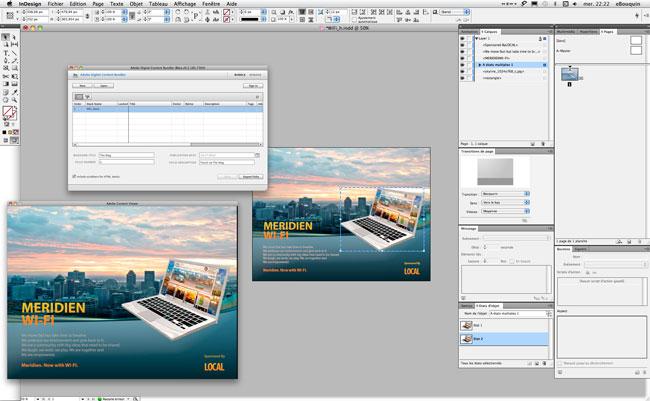The height and width of the screenshot is (401, 650).
Task: Toggle visibility eye of rectangle row
Action: 463,78
